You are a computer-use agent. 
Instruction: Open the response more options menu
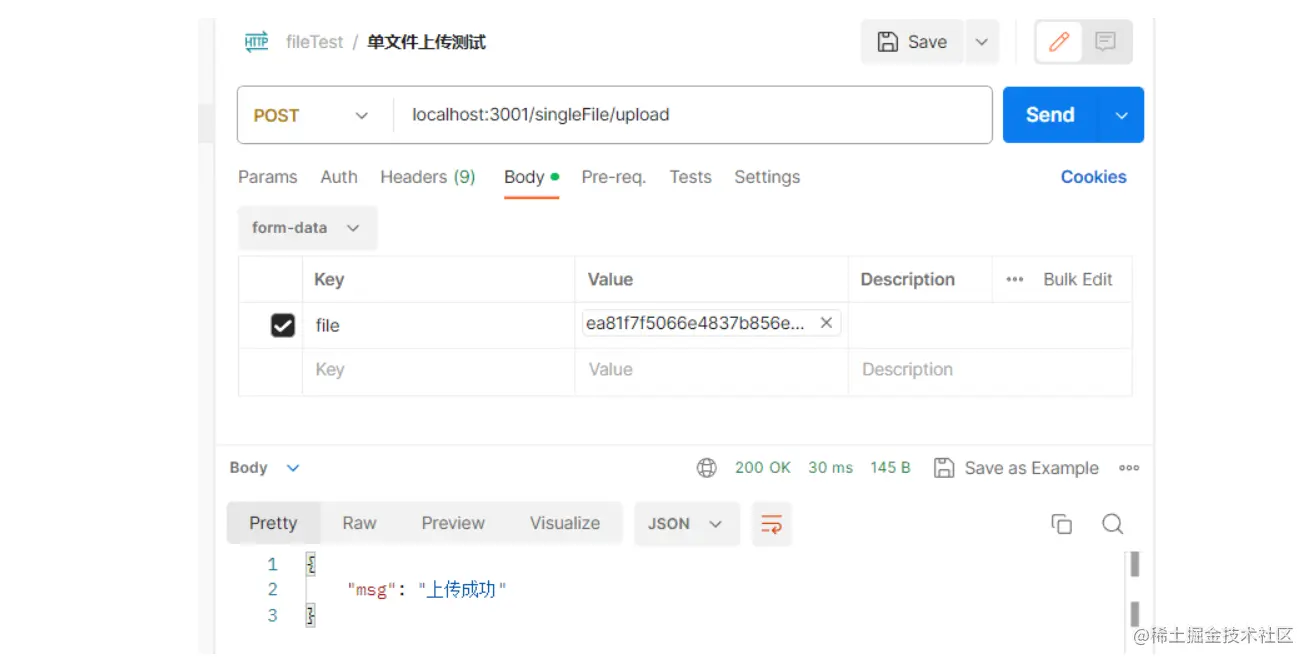(1129, 468)
